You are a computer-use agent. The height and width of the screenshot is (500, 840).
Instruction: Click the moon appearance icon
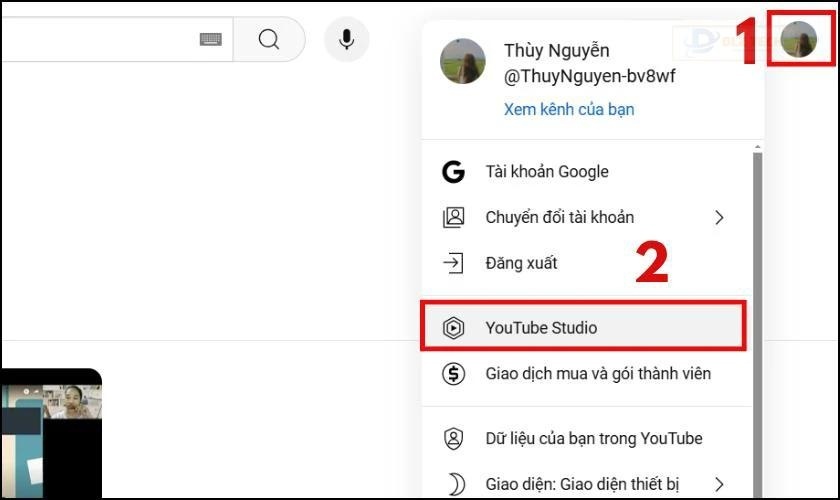(455, 484)
